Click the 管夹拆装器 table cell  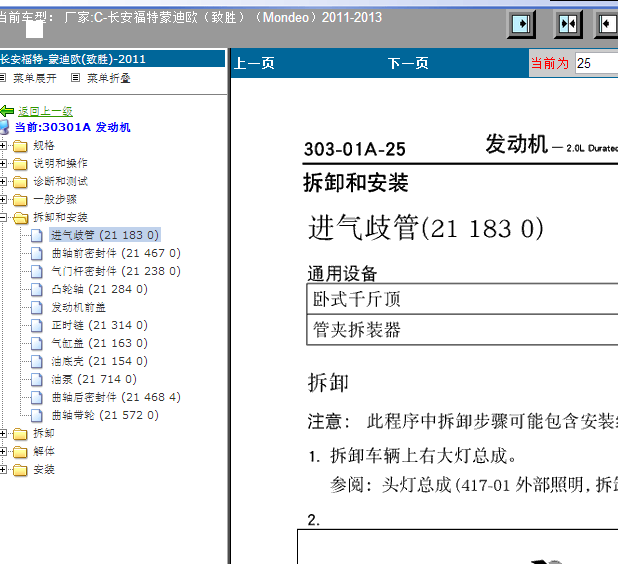tap(462, 329)
